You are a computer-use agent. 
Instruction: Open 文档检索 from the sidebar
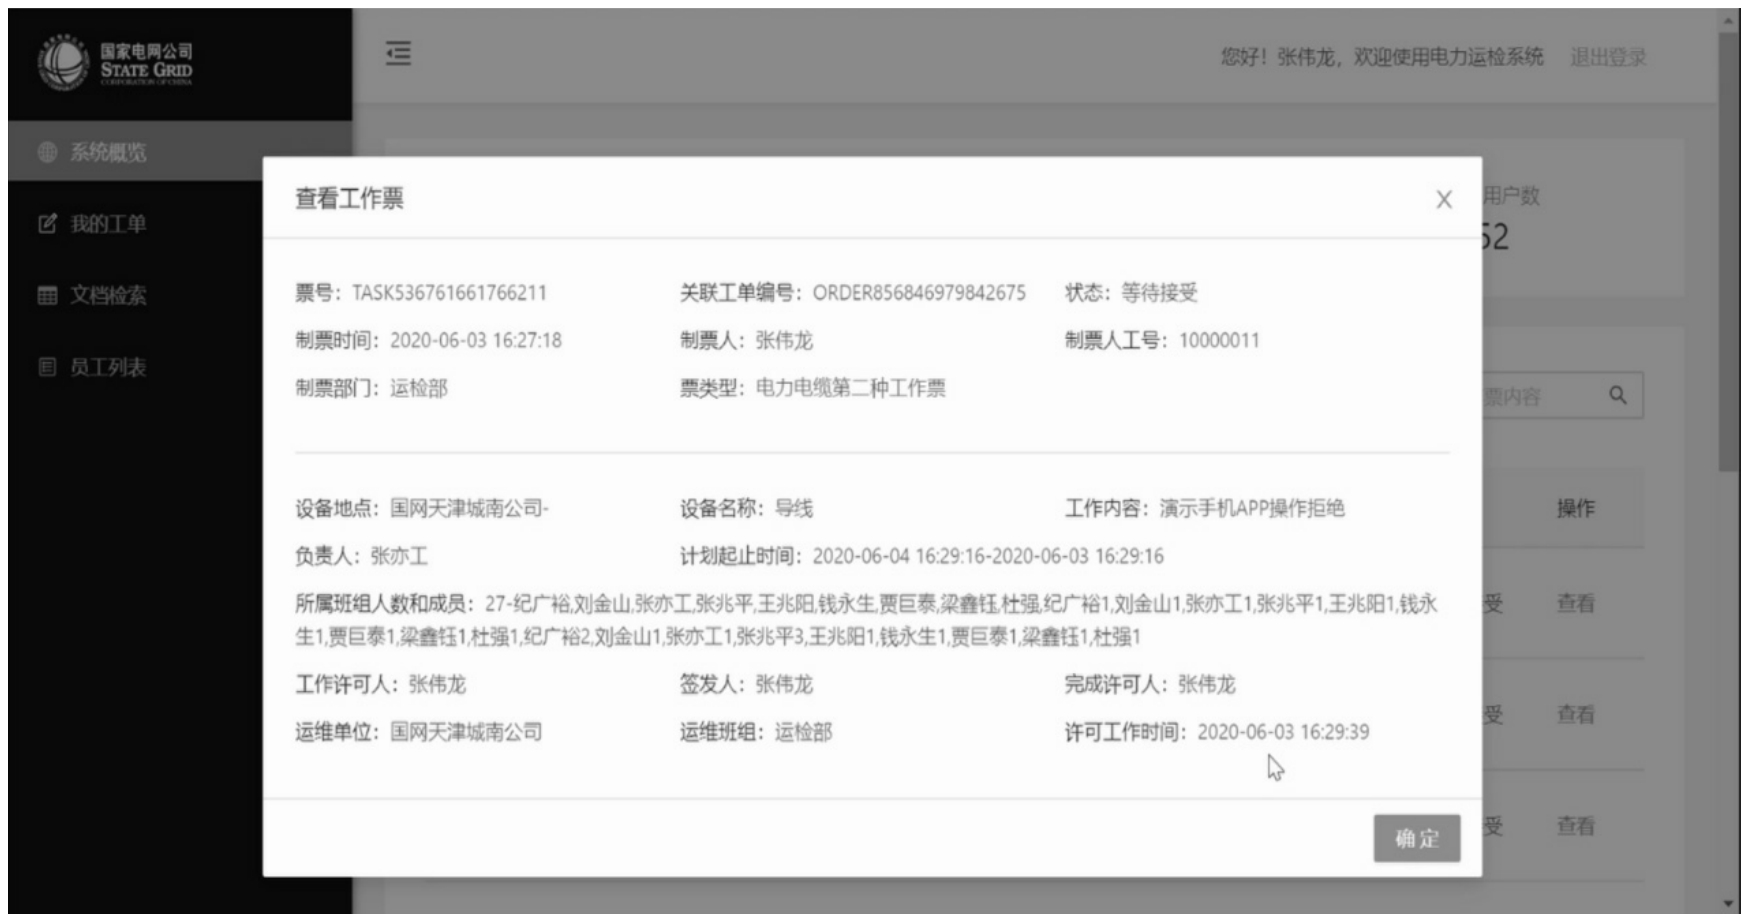(x=107, y=295)
